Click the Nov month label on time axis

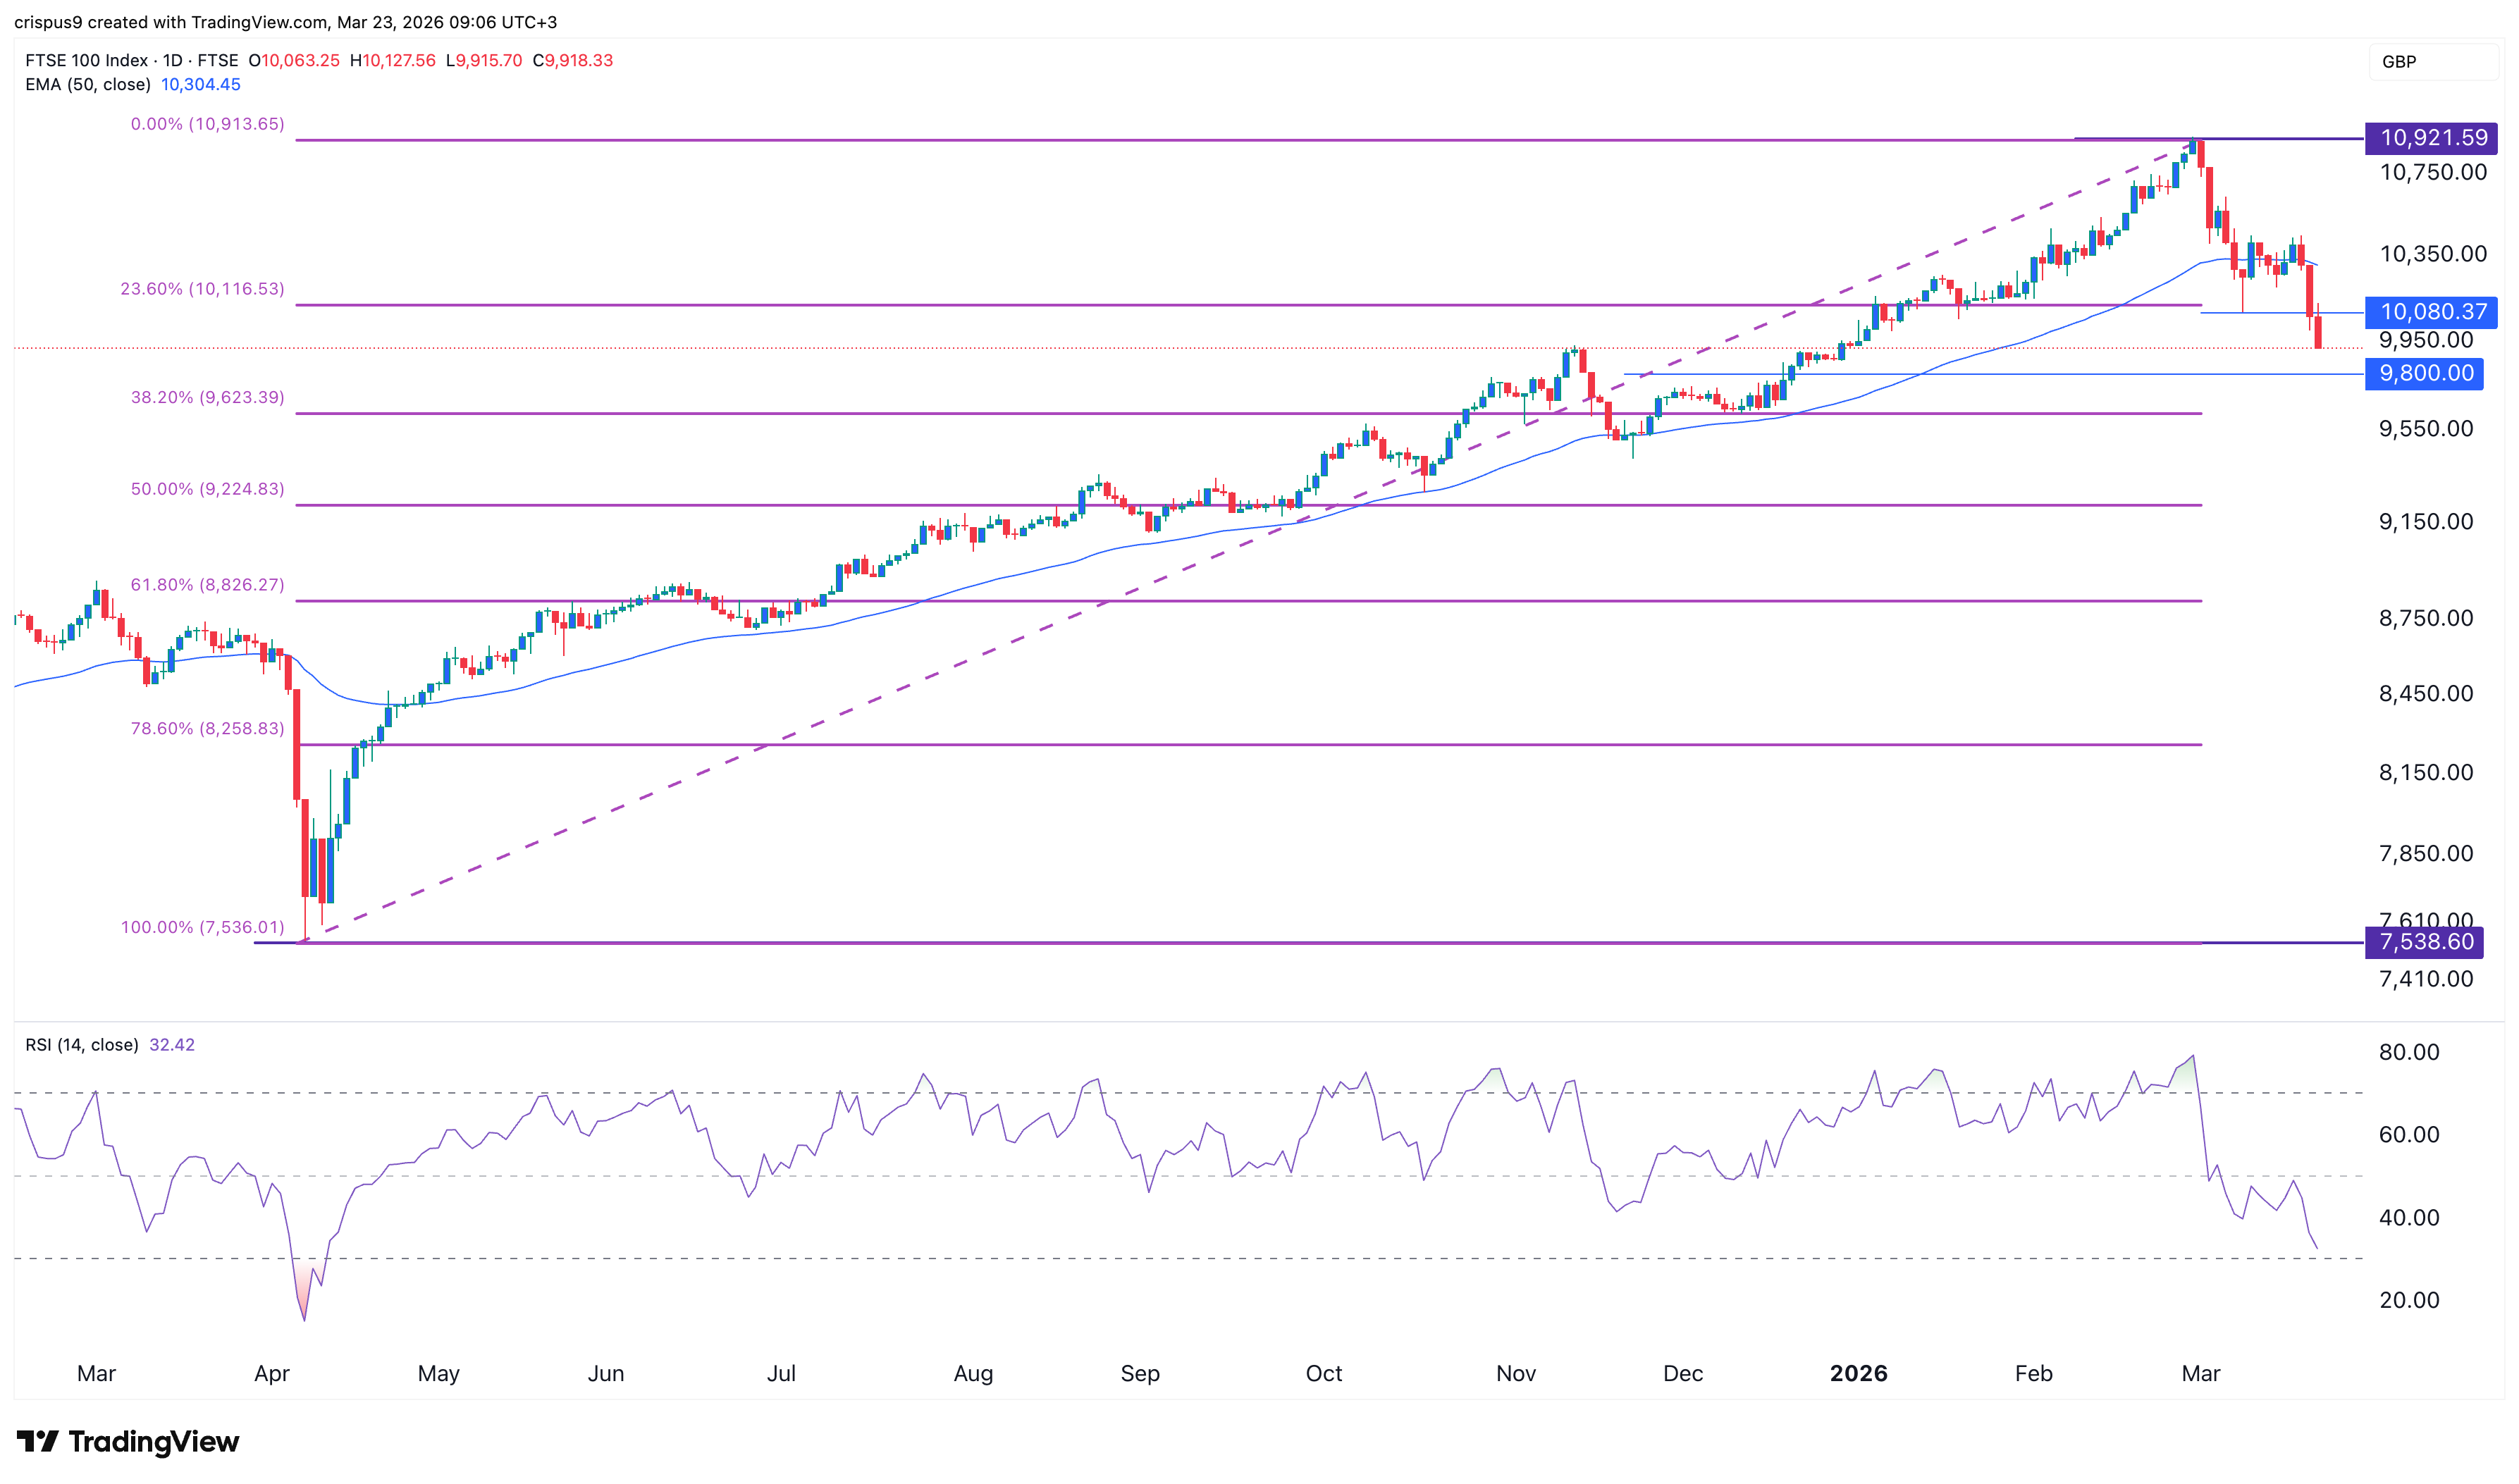coord(1515,1374)
